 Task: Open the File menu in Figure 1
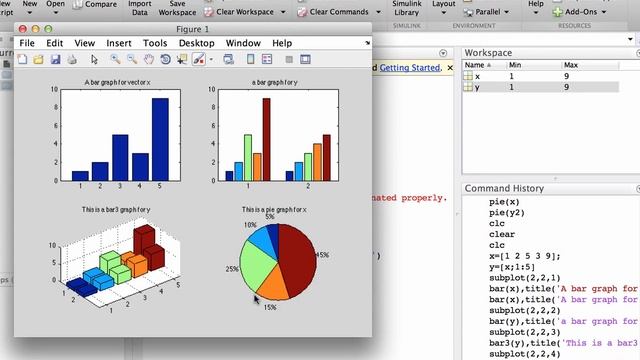tap(27, 43)
